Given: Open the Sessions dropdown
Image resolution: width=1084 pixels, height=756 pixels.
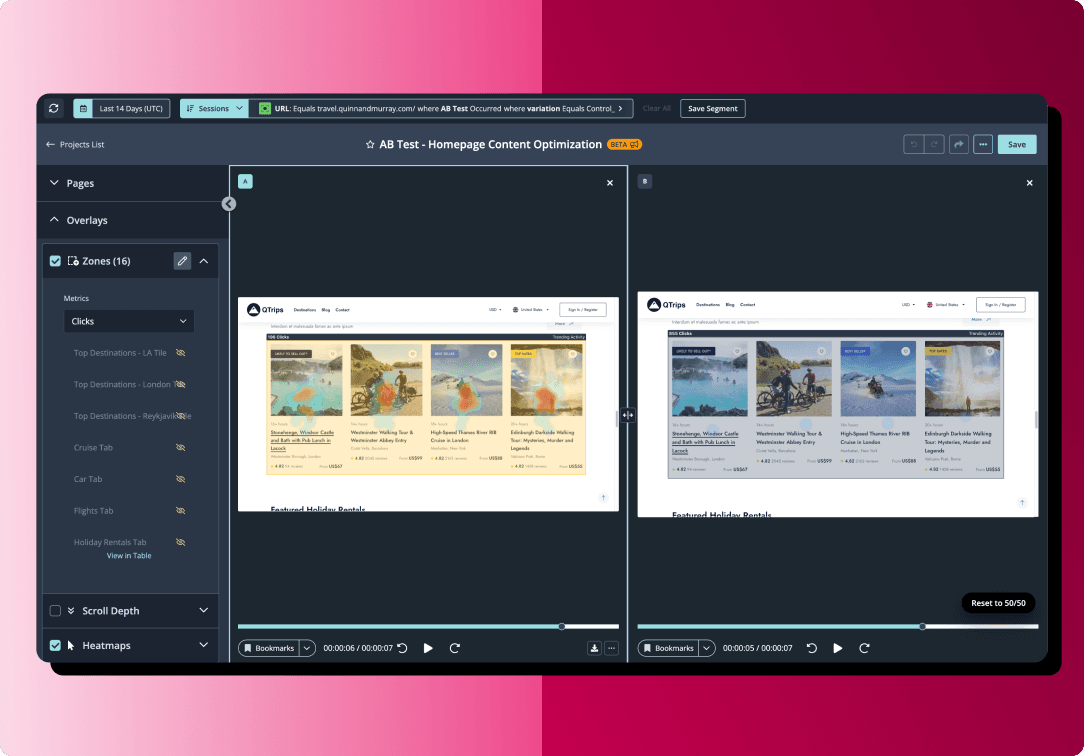Looking at the screenshot, I should (213, 109).
